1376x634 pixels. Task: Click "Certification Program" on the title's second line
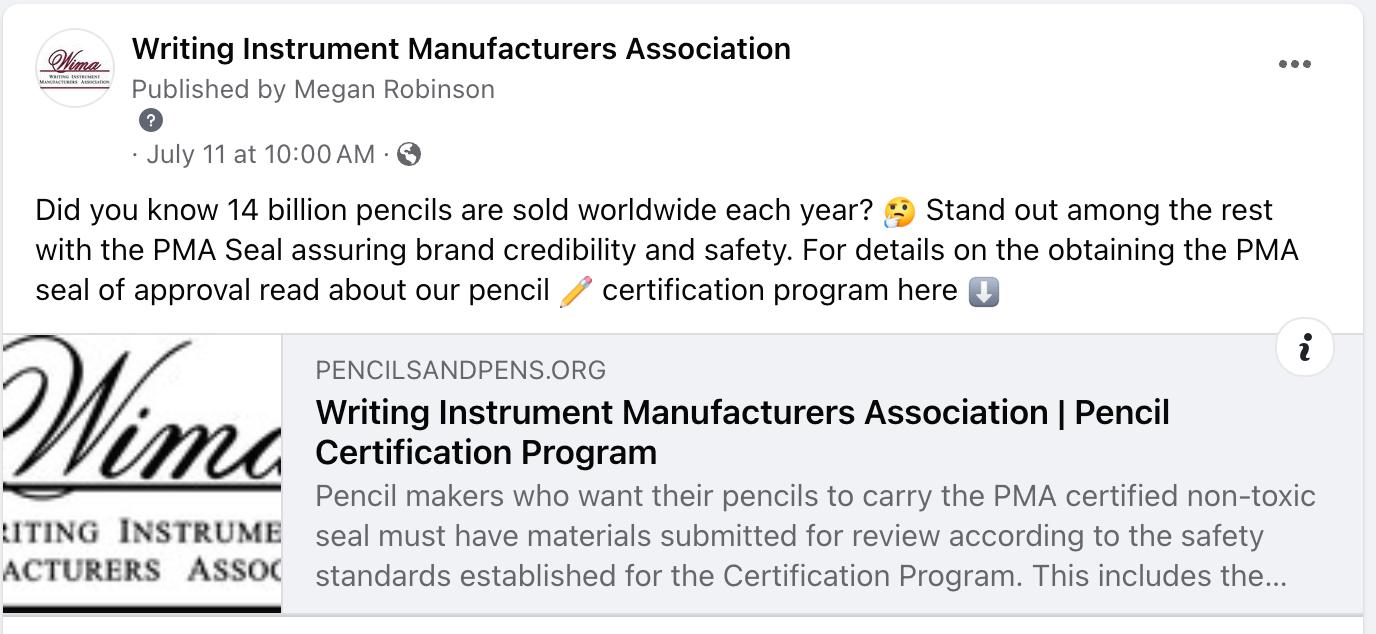point(486,452)
